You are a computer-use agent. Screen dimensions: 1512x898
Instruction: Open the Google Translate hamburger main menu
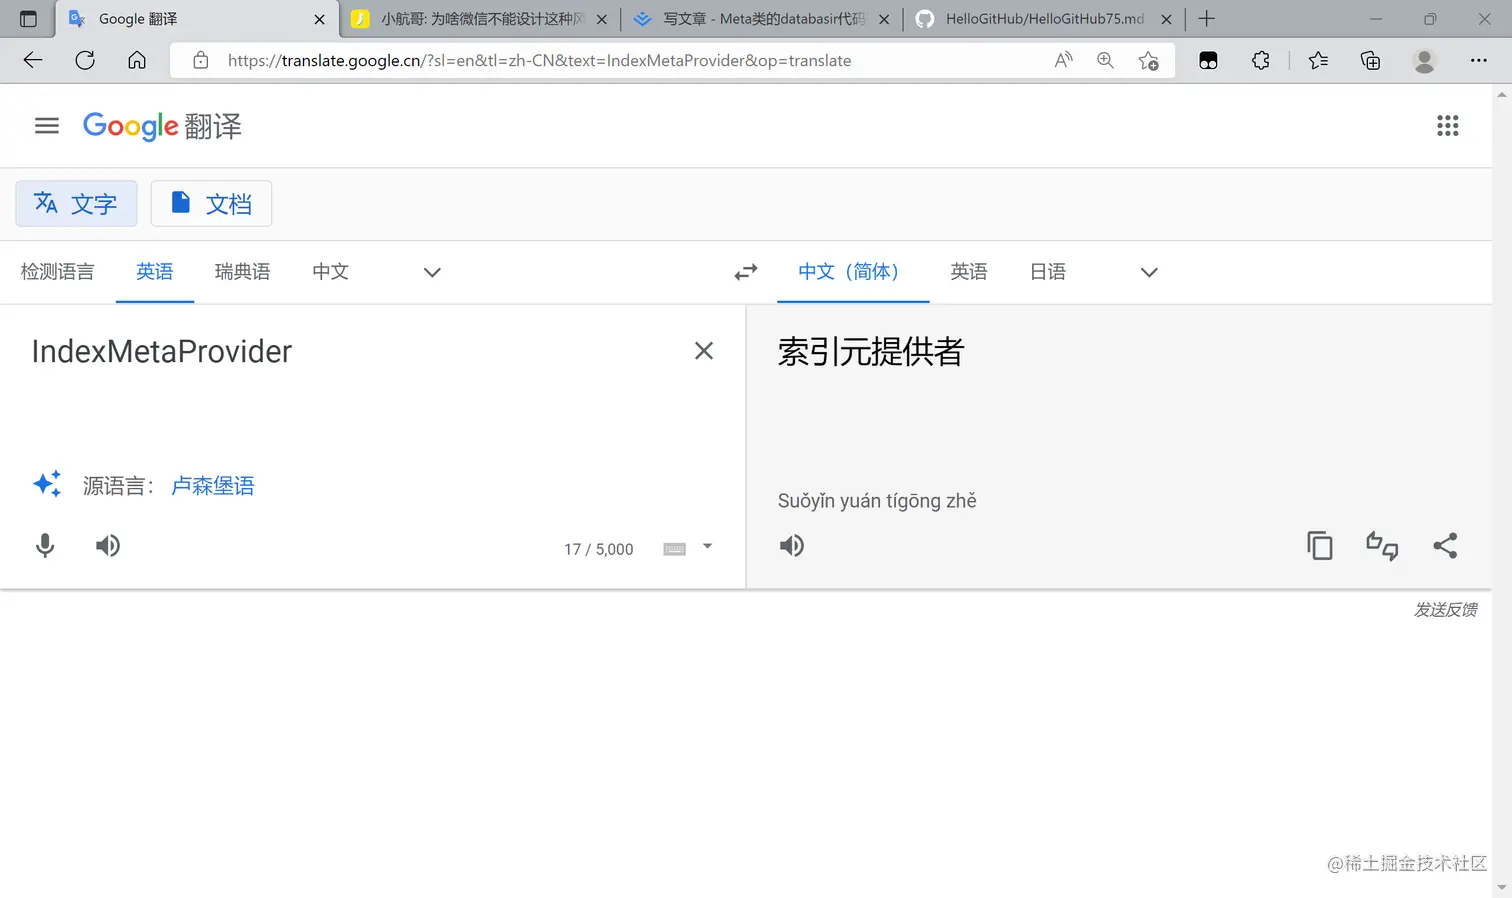47,126
